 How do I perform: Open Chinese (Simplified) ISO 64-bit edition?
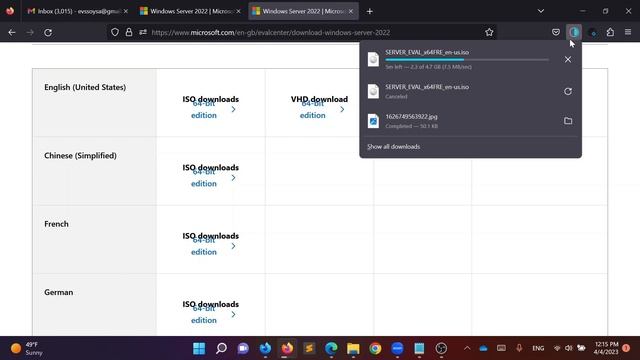pyautogui.click(x=204, y=178)
